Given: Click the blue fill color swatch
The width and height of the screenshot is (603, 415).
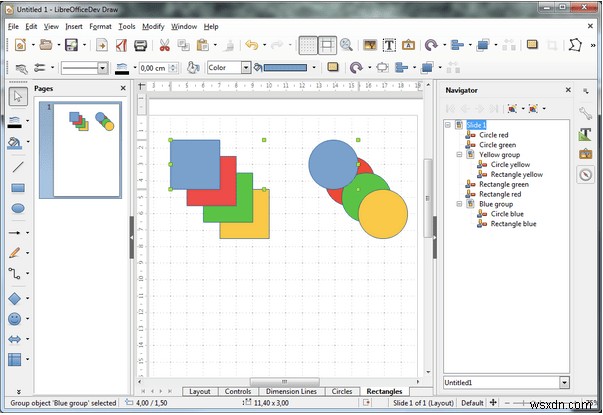Looking at the screenshot, I should click(285, 68).
